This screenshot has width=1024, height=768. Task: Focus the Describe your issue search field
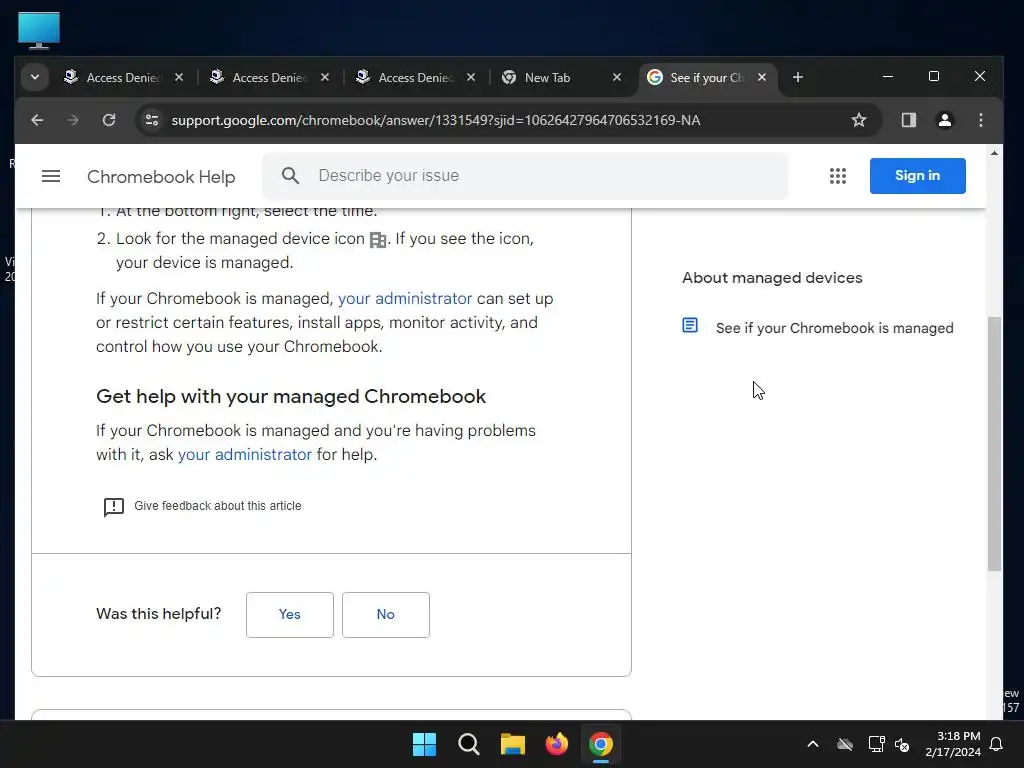525,176
